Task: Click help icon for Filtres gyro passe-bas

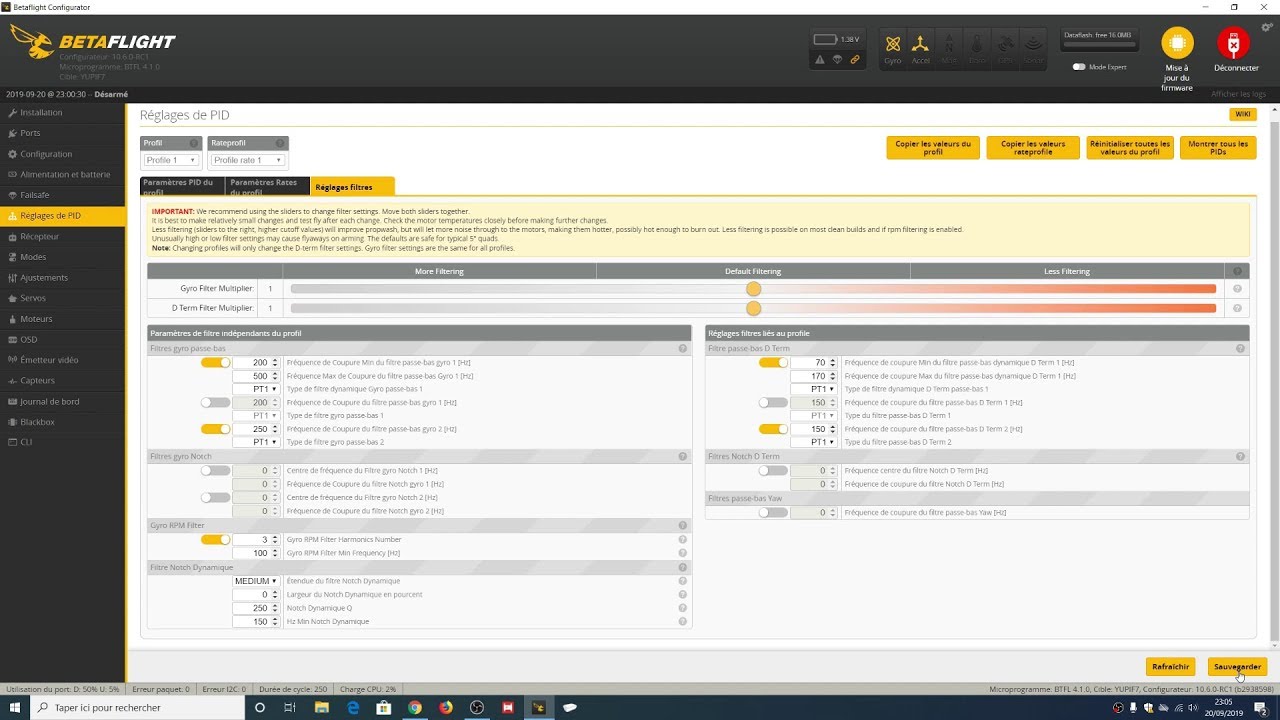Action: (683, 349)
